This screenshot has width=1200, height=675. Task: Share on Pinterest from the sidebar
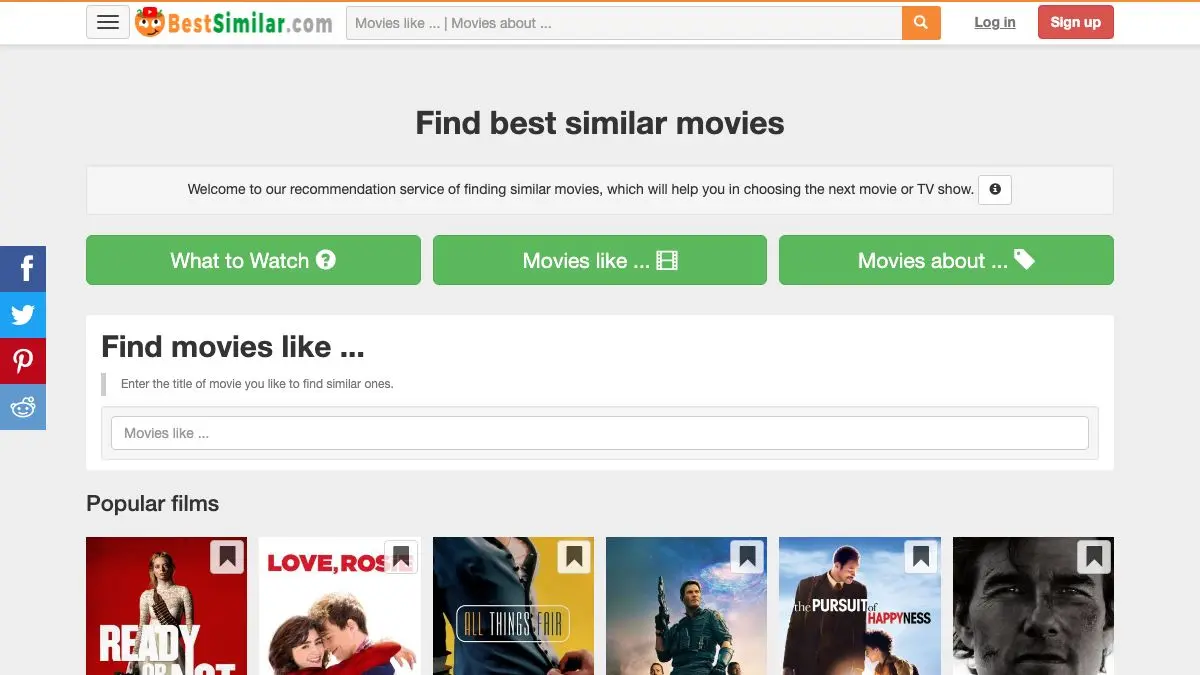pos(23,361)
